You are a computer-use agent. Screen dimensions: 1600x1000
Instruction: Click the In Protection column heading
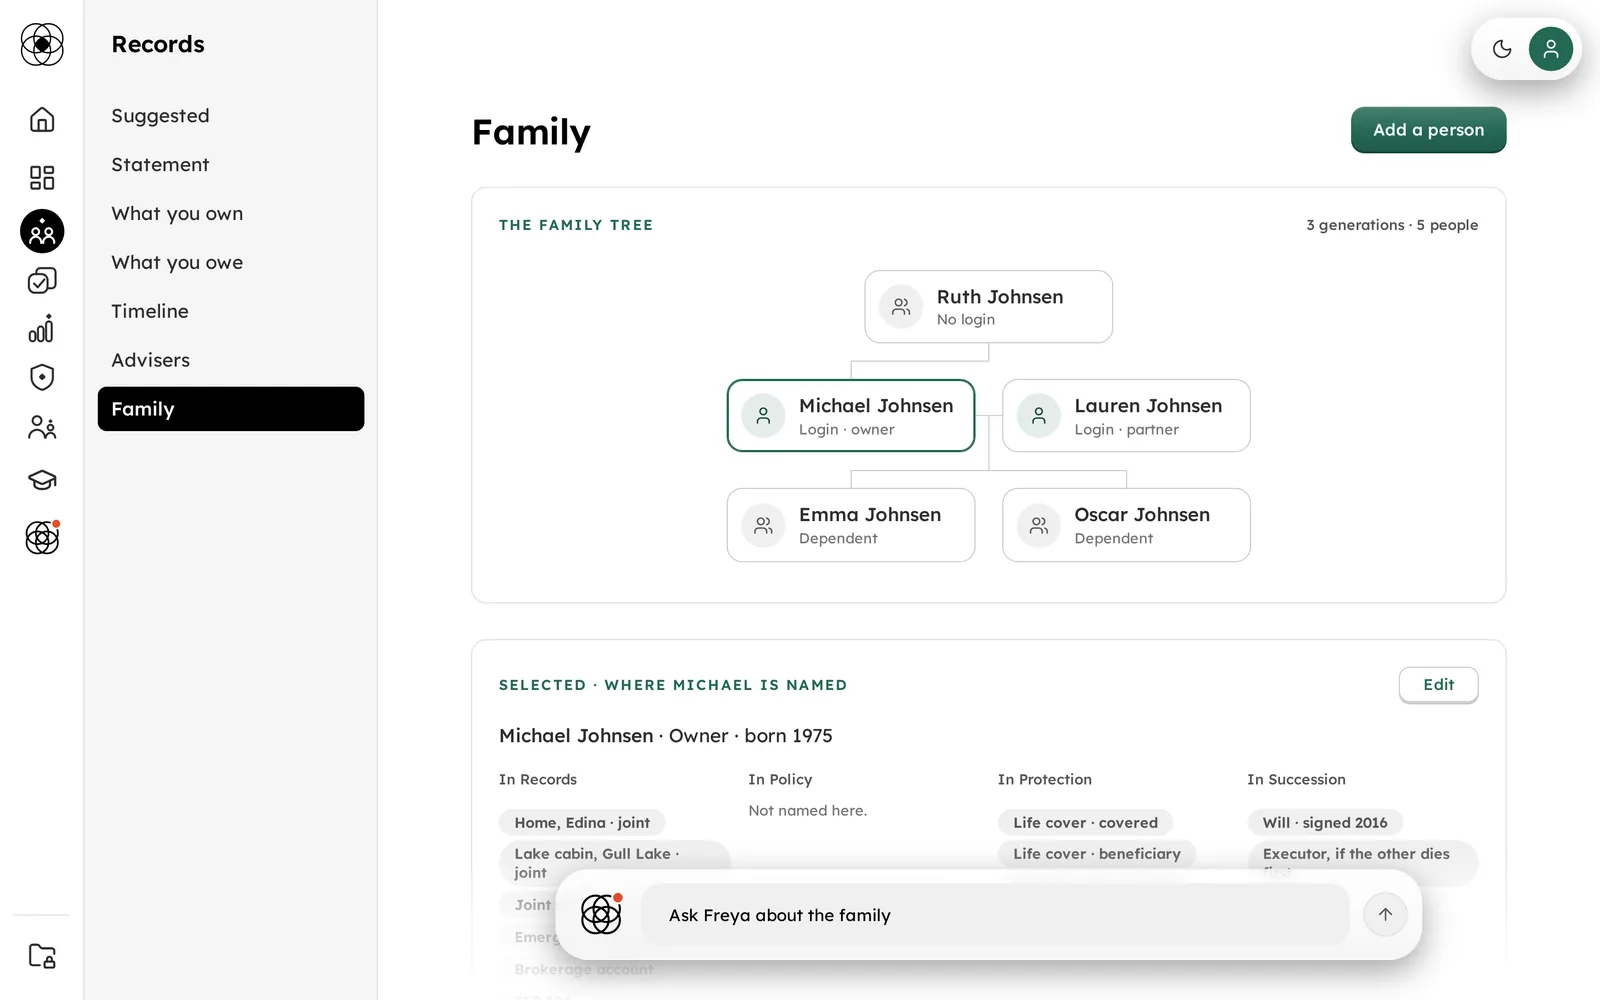(1044, 780)
